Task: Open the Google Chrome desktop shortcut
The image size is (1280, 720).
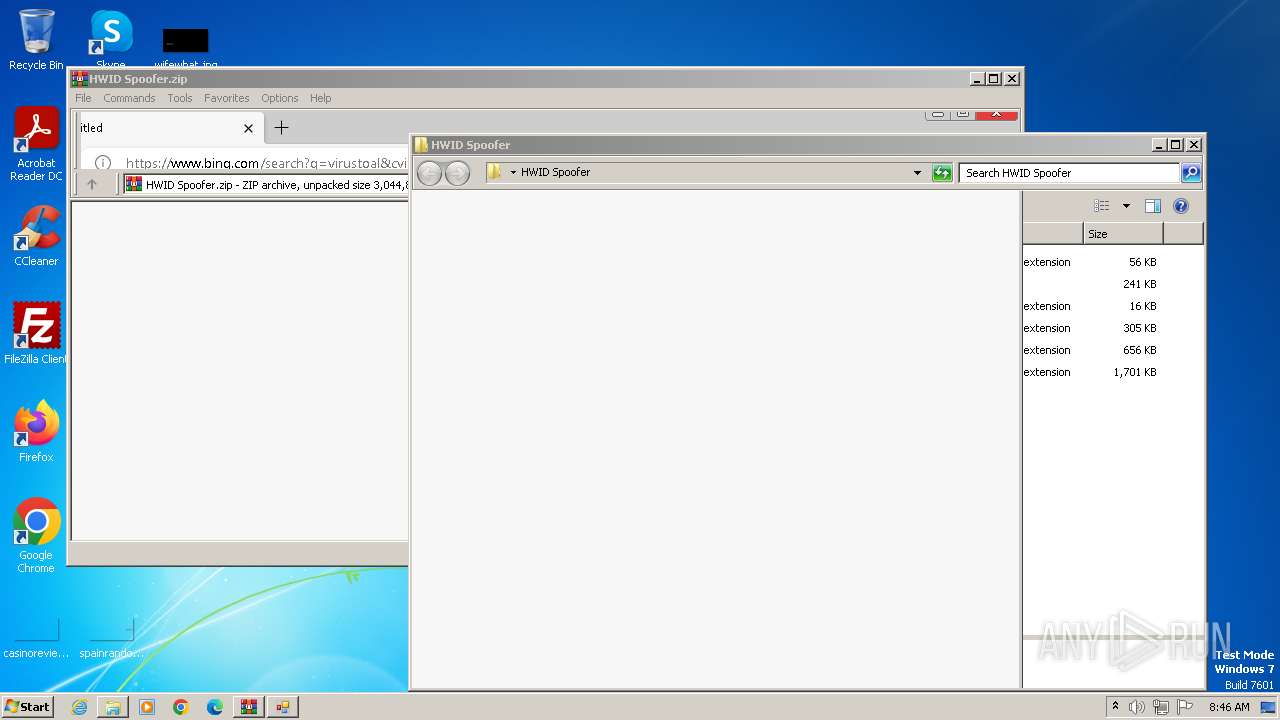Action: coord(36,536)
